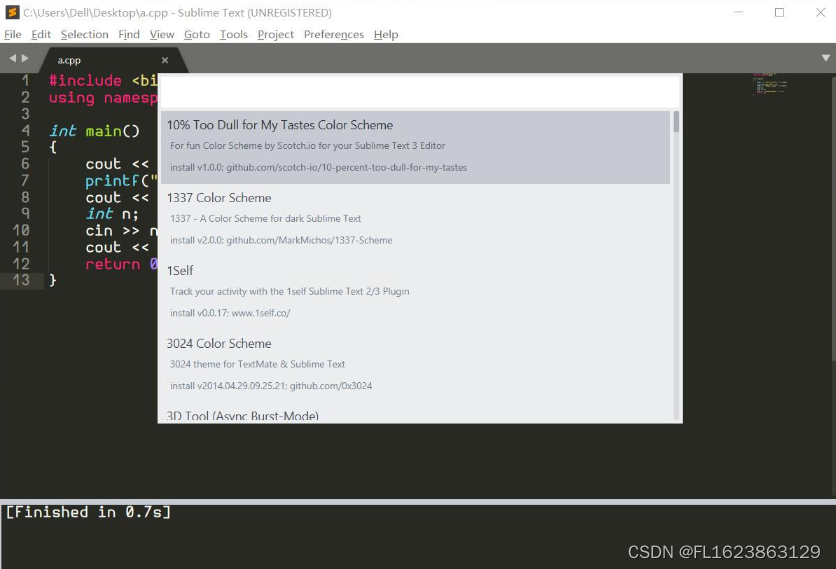836x569 pixels.
Task: Click the editor vertical scrollbar
Action: tap(833, 219)
